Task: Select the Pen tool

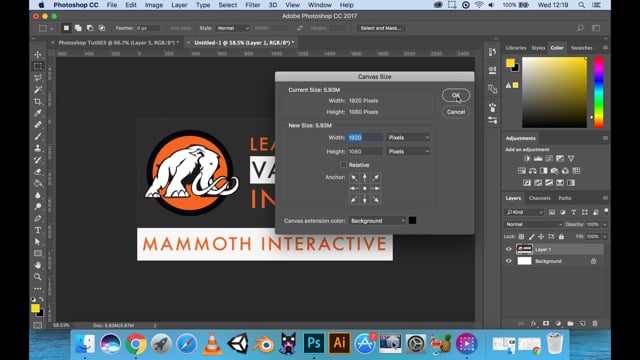Action: coord(38,218)
